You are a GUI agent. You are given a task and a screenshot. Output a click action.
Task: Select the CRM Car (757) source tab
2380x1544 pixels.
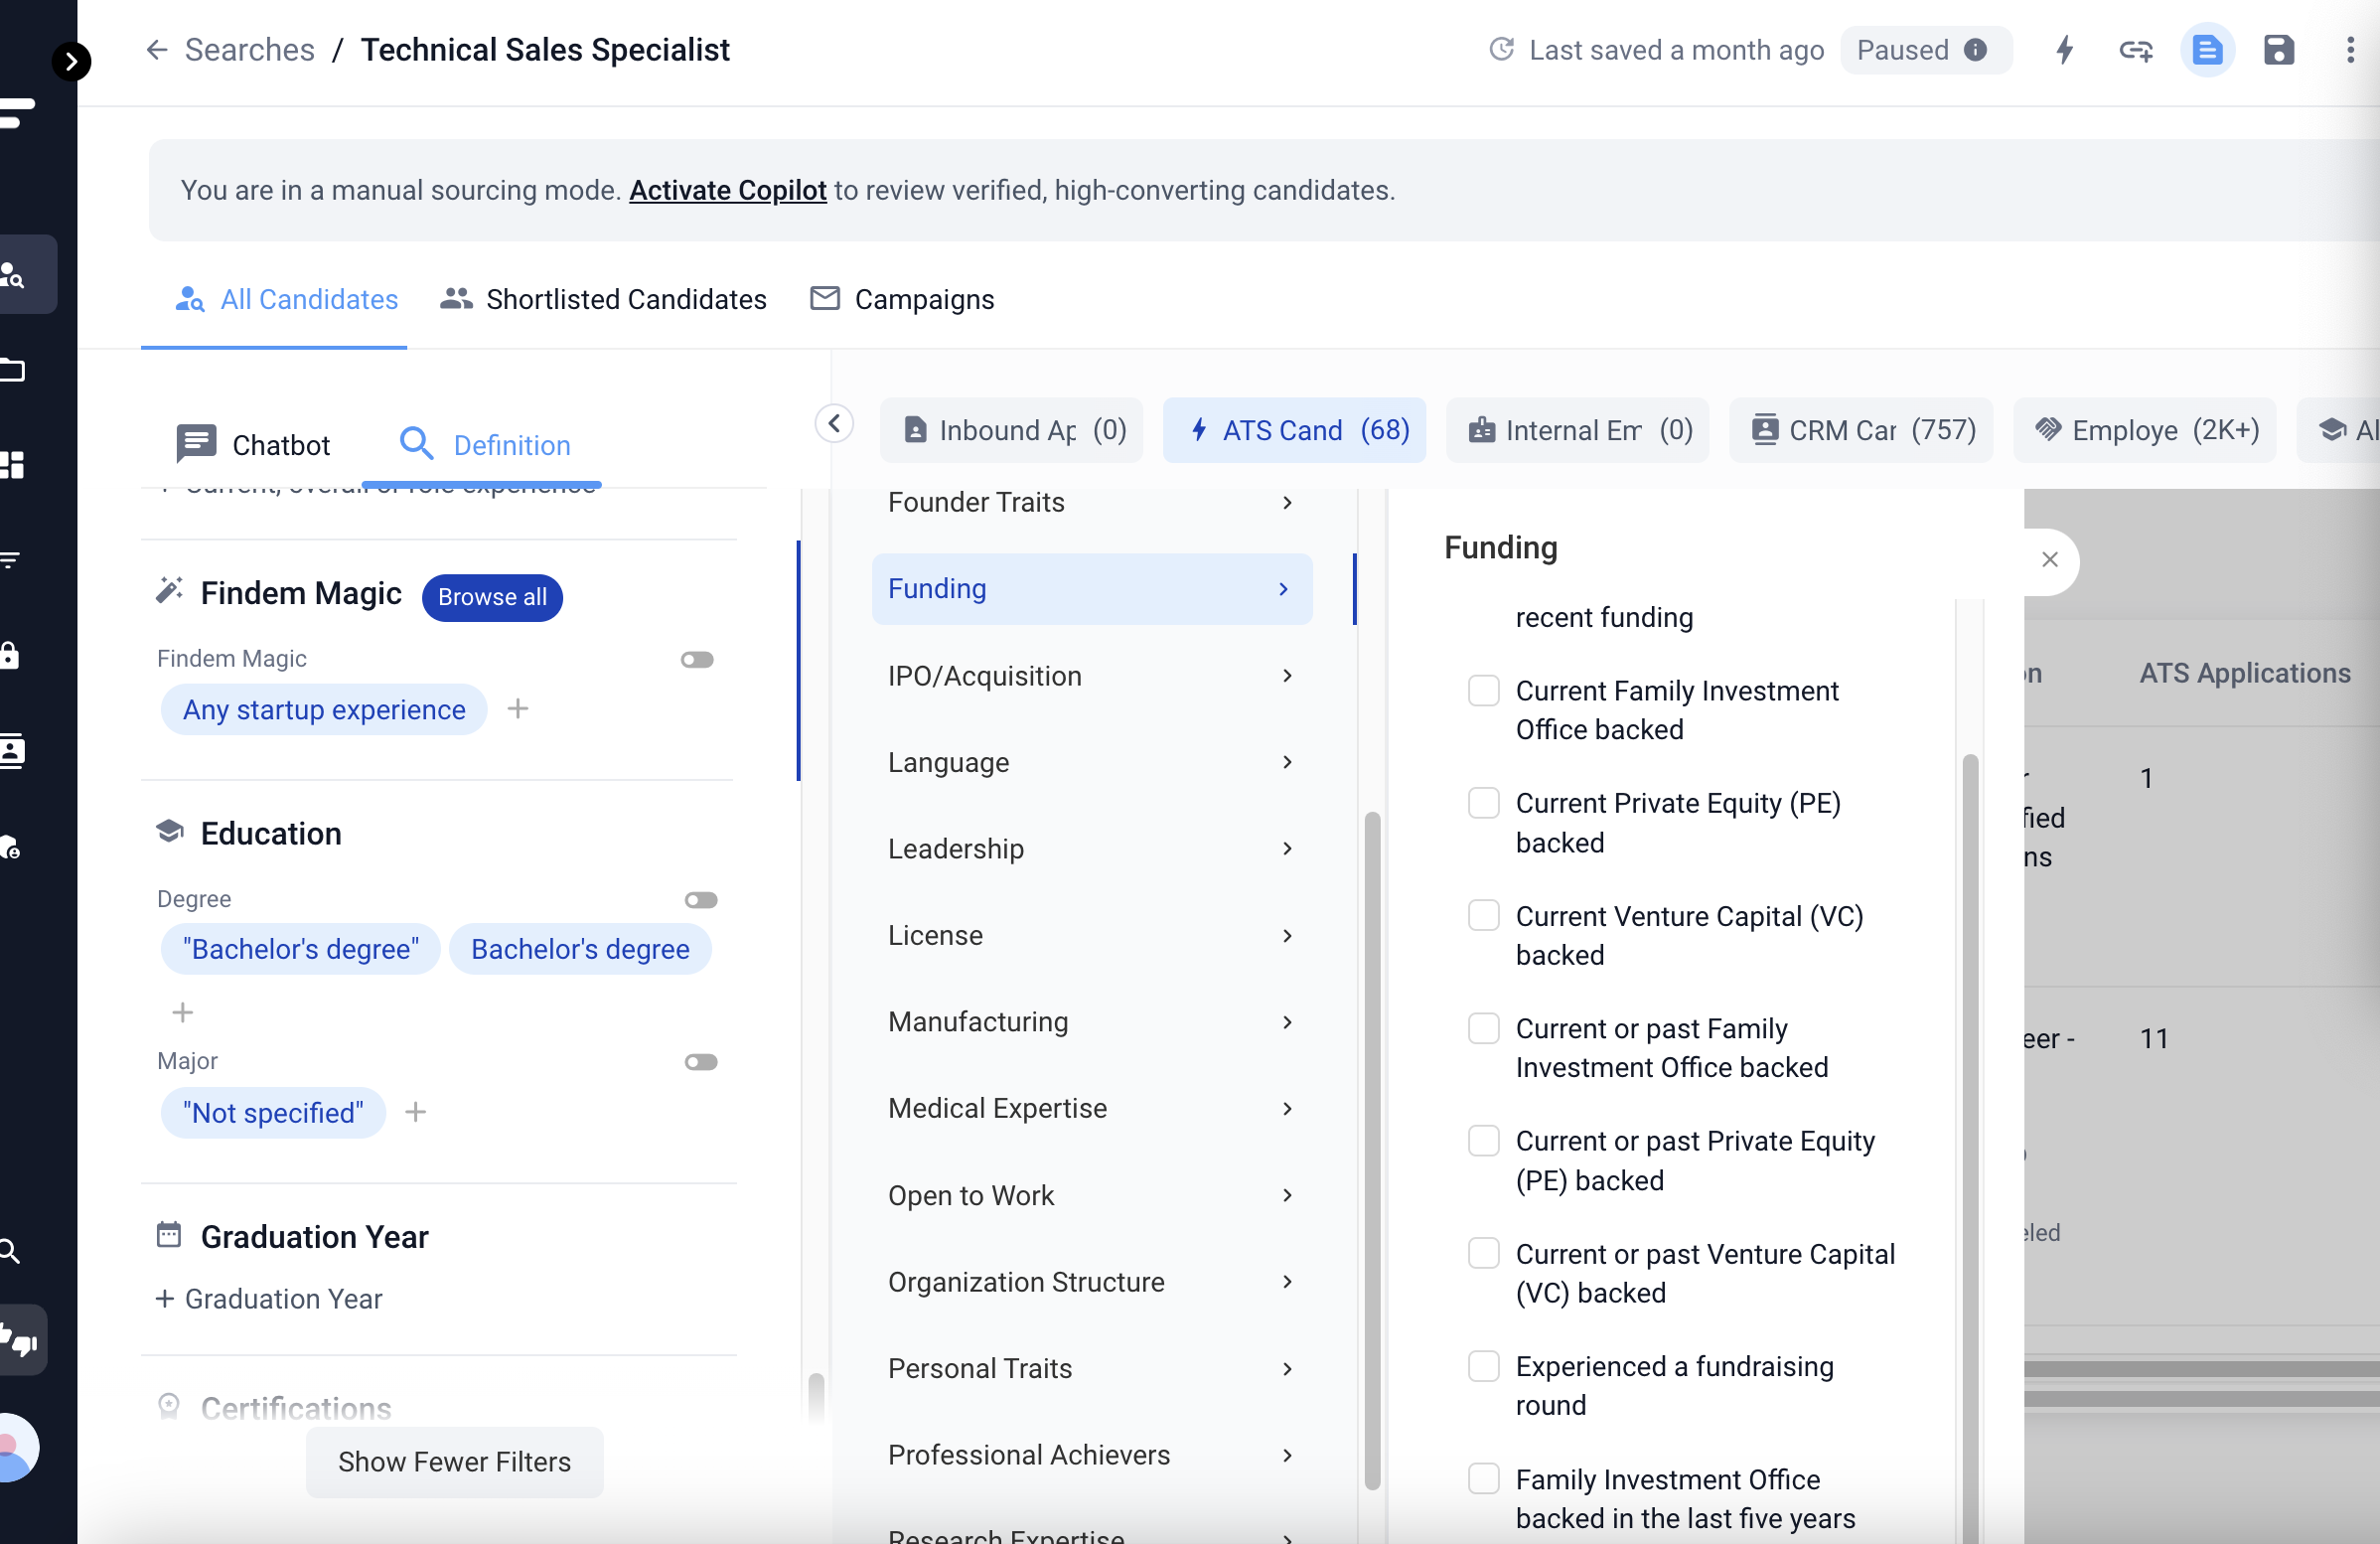click(x=1862, y=430)
